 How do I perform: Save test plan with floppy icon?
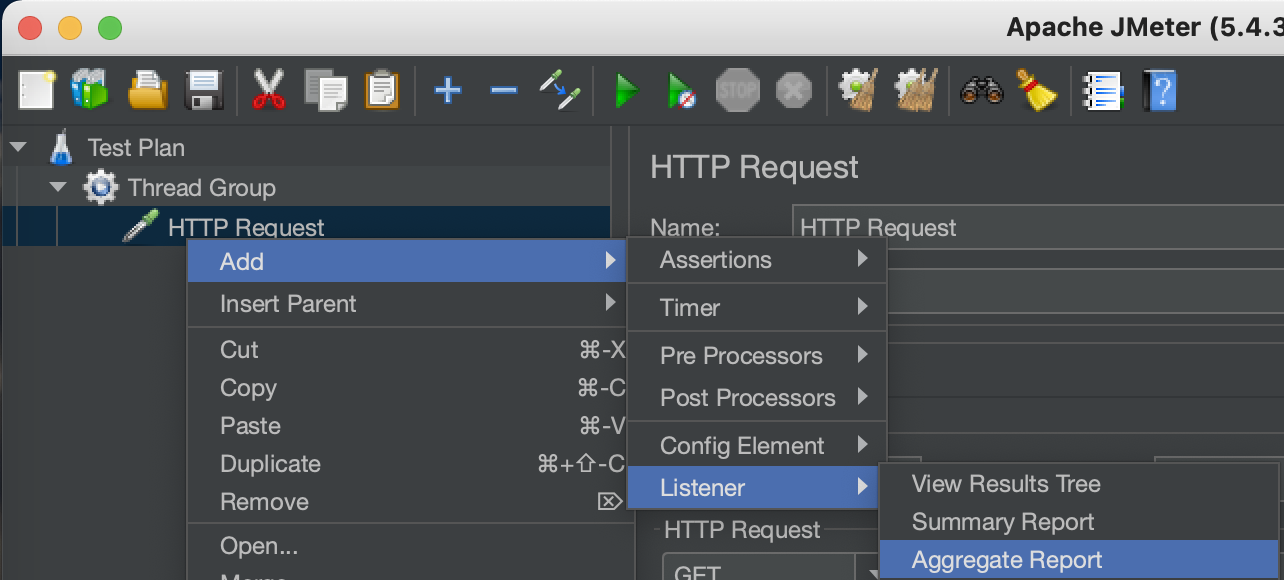(204, 91)
